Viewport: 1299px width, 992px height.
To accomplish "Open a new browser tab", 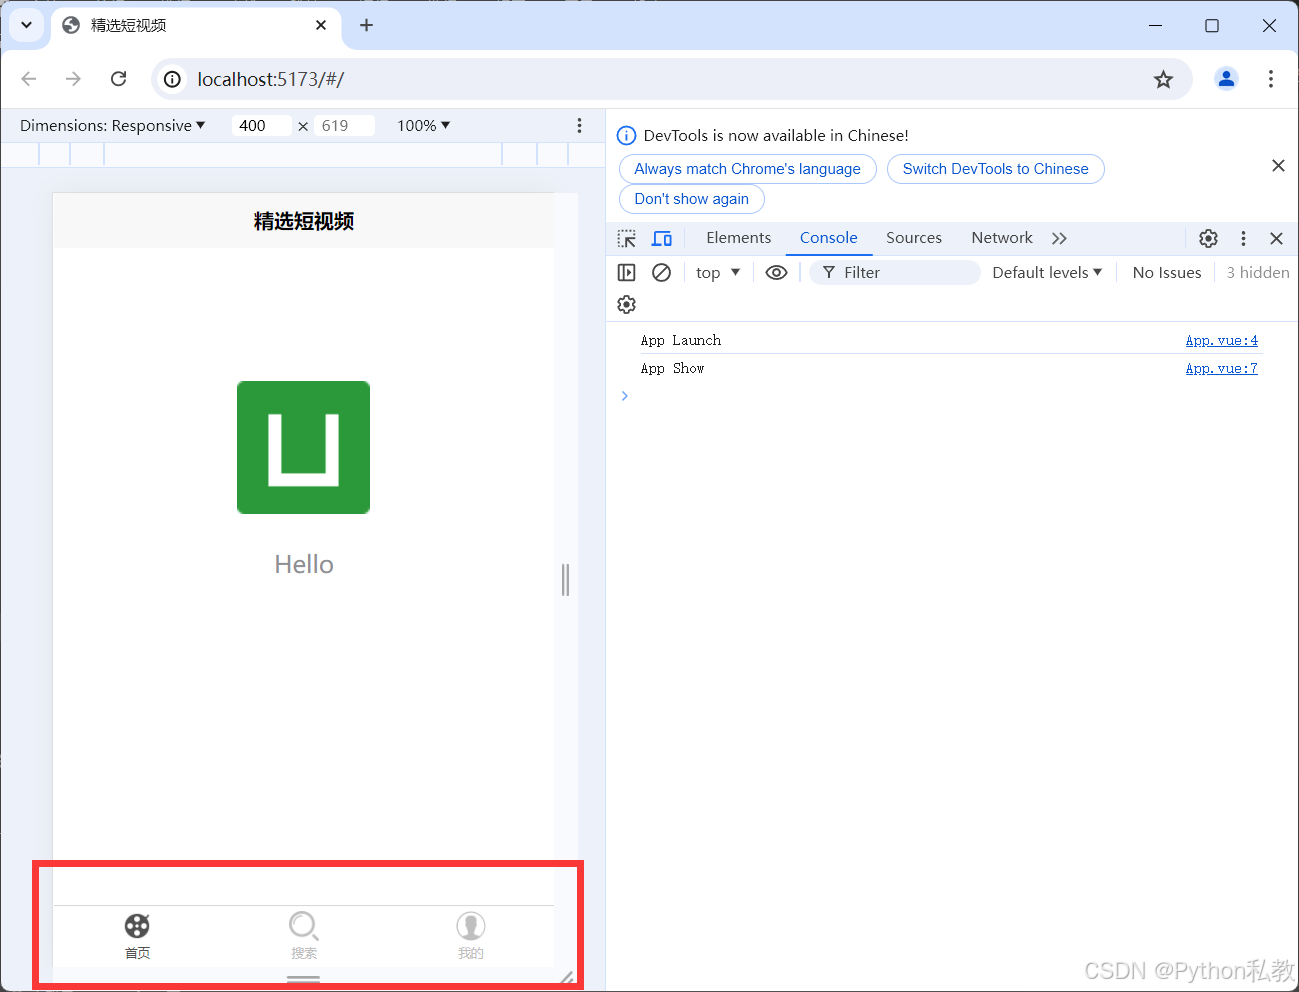I will coord(367,25).
